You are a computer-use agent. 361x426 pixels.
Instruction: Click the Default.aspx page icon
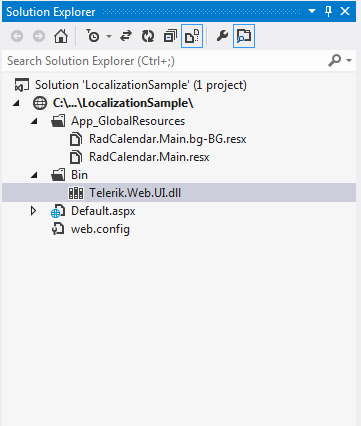(x=58, y=211)
